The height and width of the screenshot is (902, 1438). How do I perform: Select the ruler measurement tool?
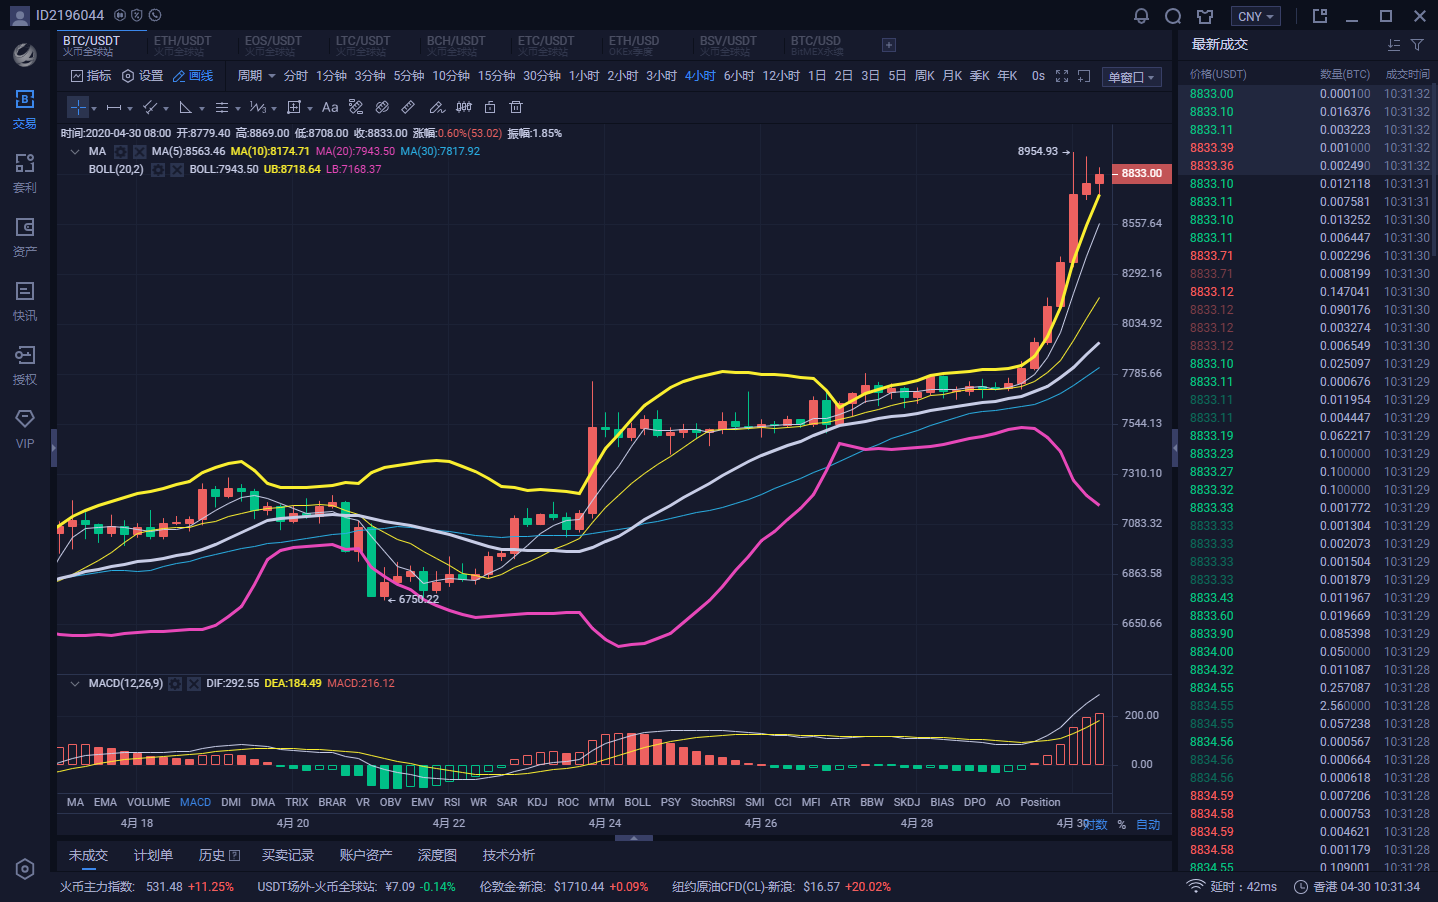pyautogui.click(x=408, y=107)
